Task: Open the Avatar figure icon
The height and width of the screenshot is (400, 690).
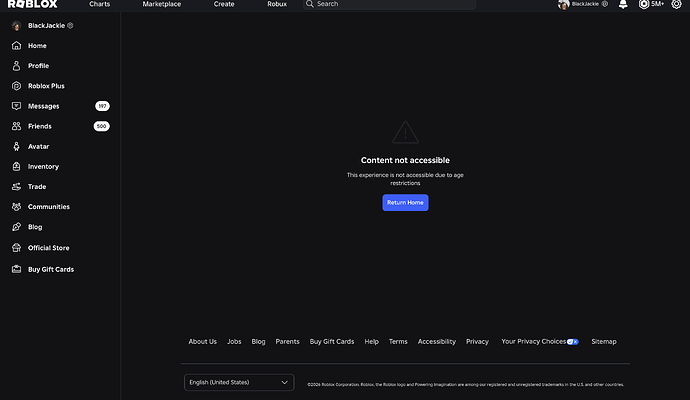Action: tap(16, 147)
